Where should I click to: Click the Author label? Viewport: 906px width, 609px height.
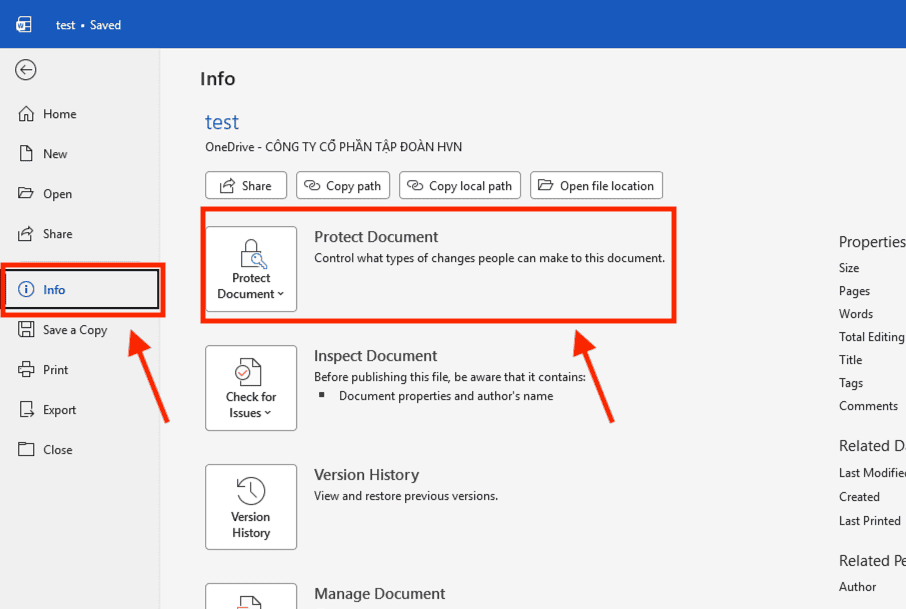tap(857, 586)
